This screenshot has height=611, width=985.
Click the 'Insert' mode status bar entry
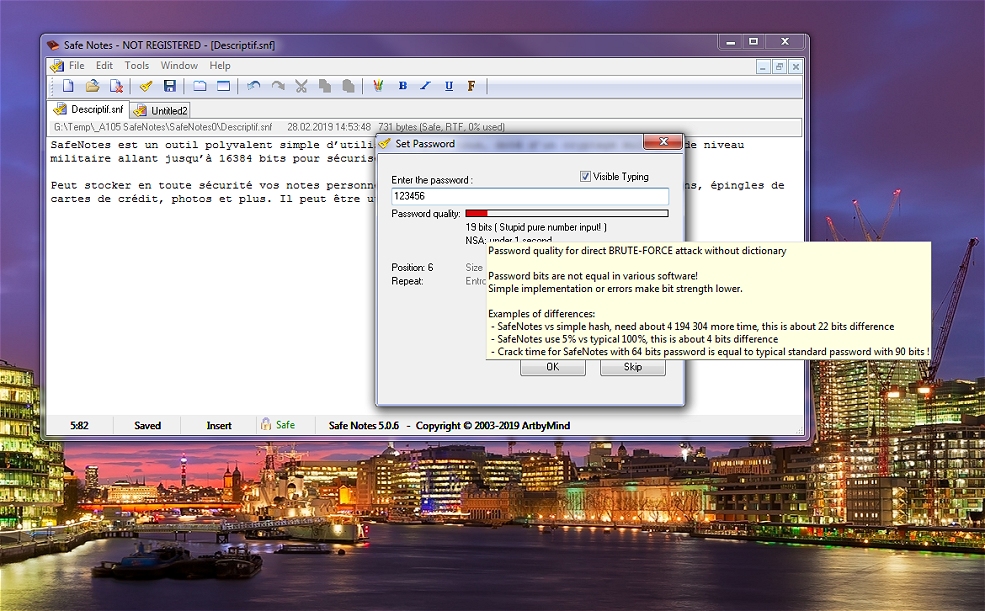[x=219, y=425]
